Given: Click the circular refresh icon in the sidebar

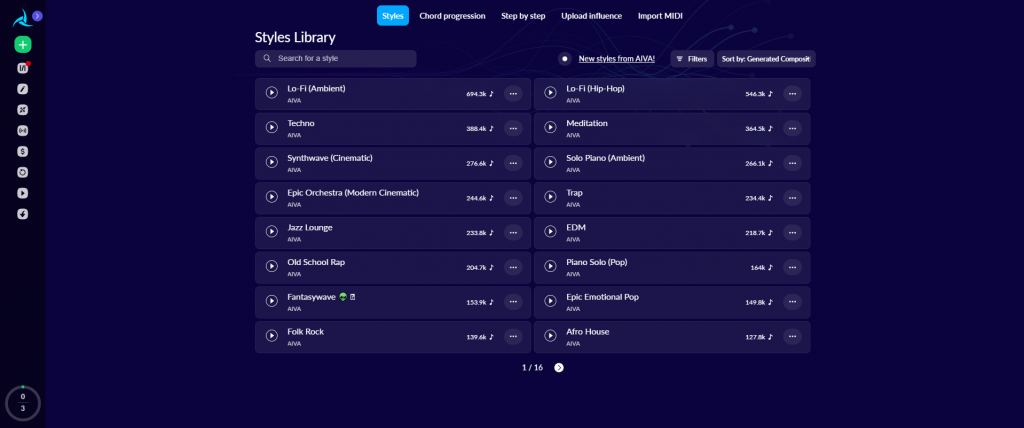Looking at the screenshot, I should [23, 173].
